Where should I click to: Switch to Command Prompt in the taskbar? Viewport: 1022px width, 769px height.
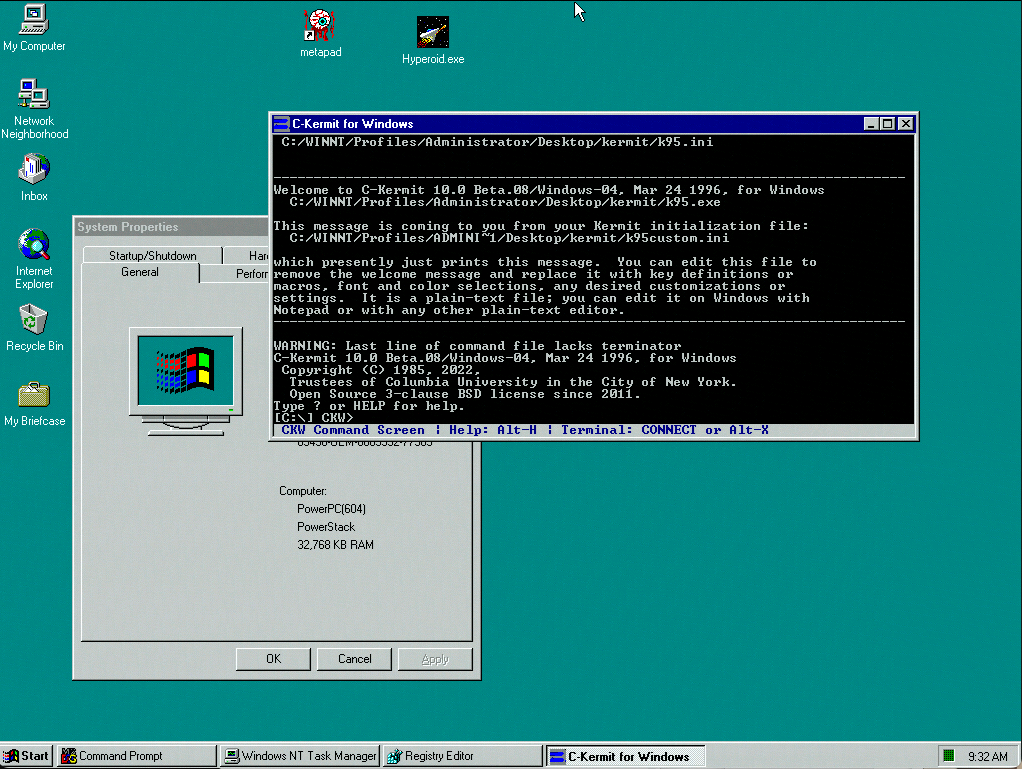[x=136, y=756]
